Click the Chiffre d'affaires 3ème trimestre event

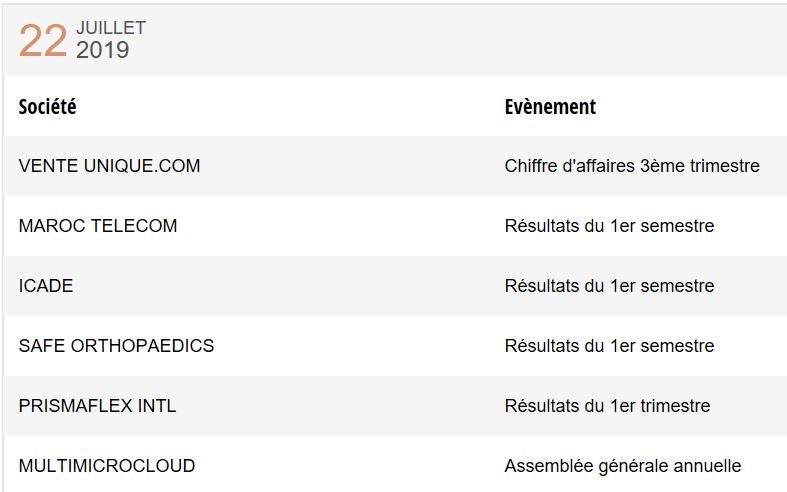(632, 166)
